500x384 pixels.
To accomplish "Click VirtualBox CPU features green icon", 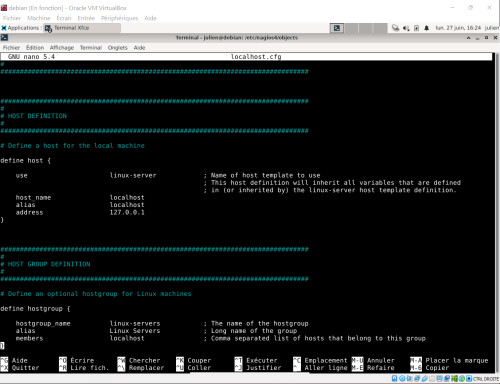I will point(454,379).
